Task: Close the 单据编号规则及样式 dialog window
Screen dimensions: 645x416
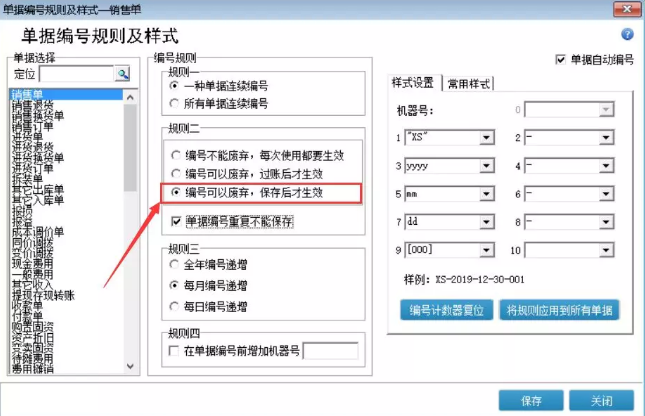Action: (x=626, y=9)
